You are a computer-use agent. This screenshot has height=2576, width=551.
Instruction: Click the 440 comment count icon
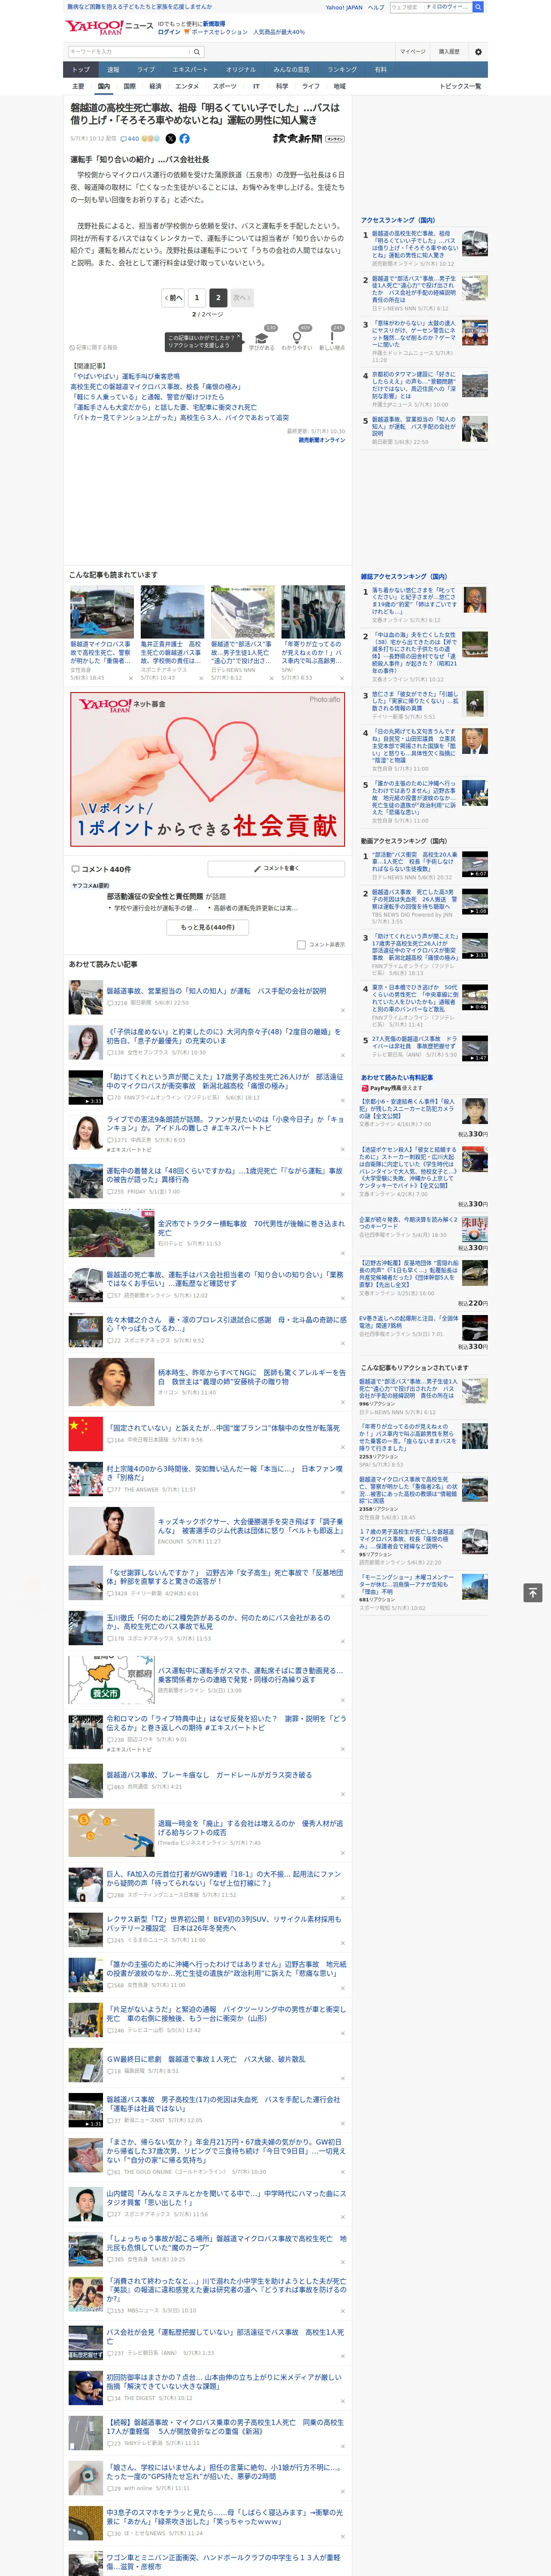130,139
